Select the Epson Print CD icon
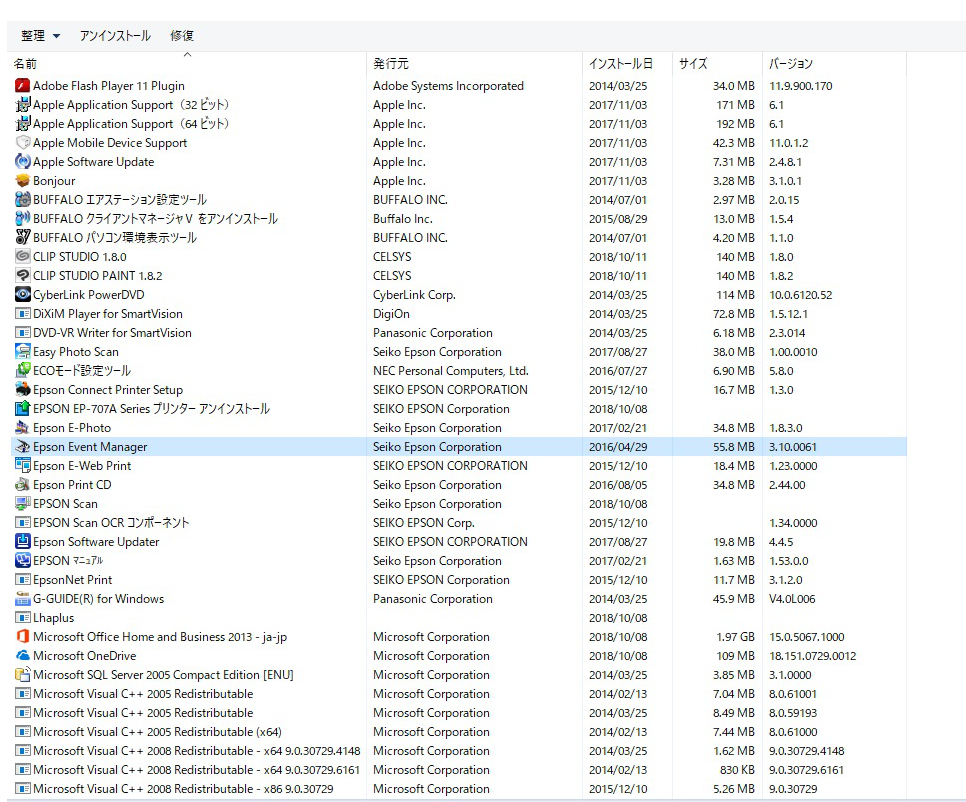The image size is (966, 802). tap(24, 485)
